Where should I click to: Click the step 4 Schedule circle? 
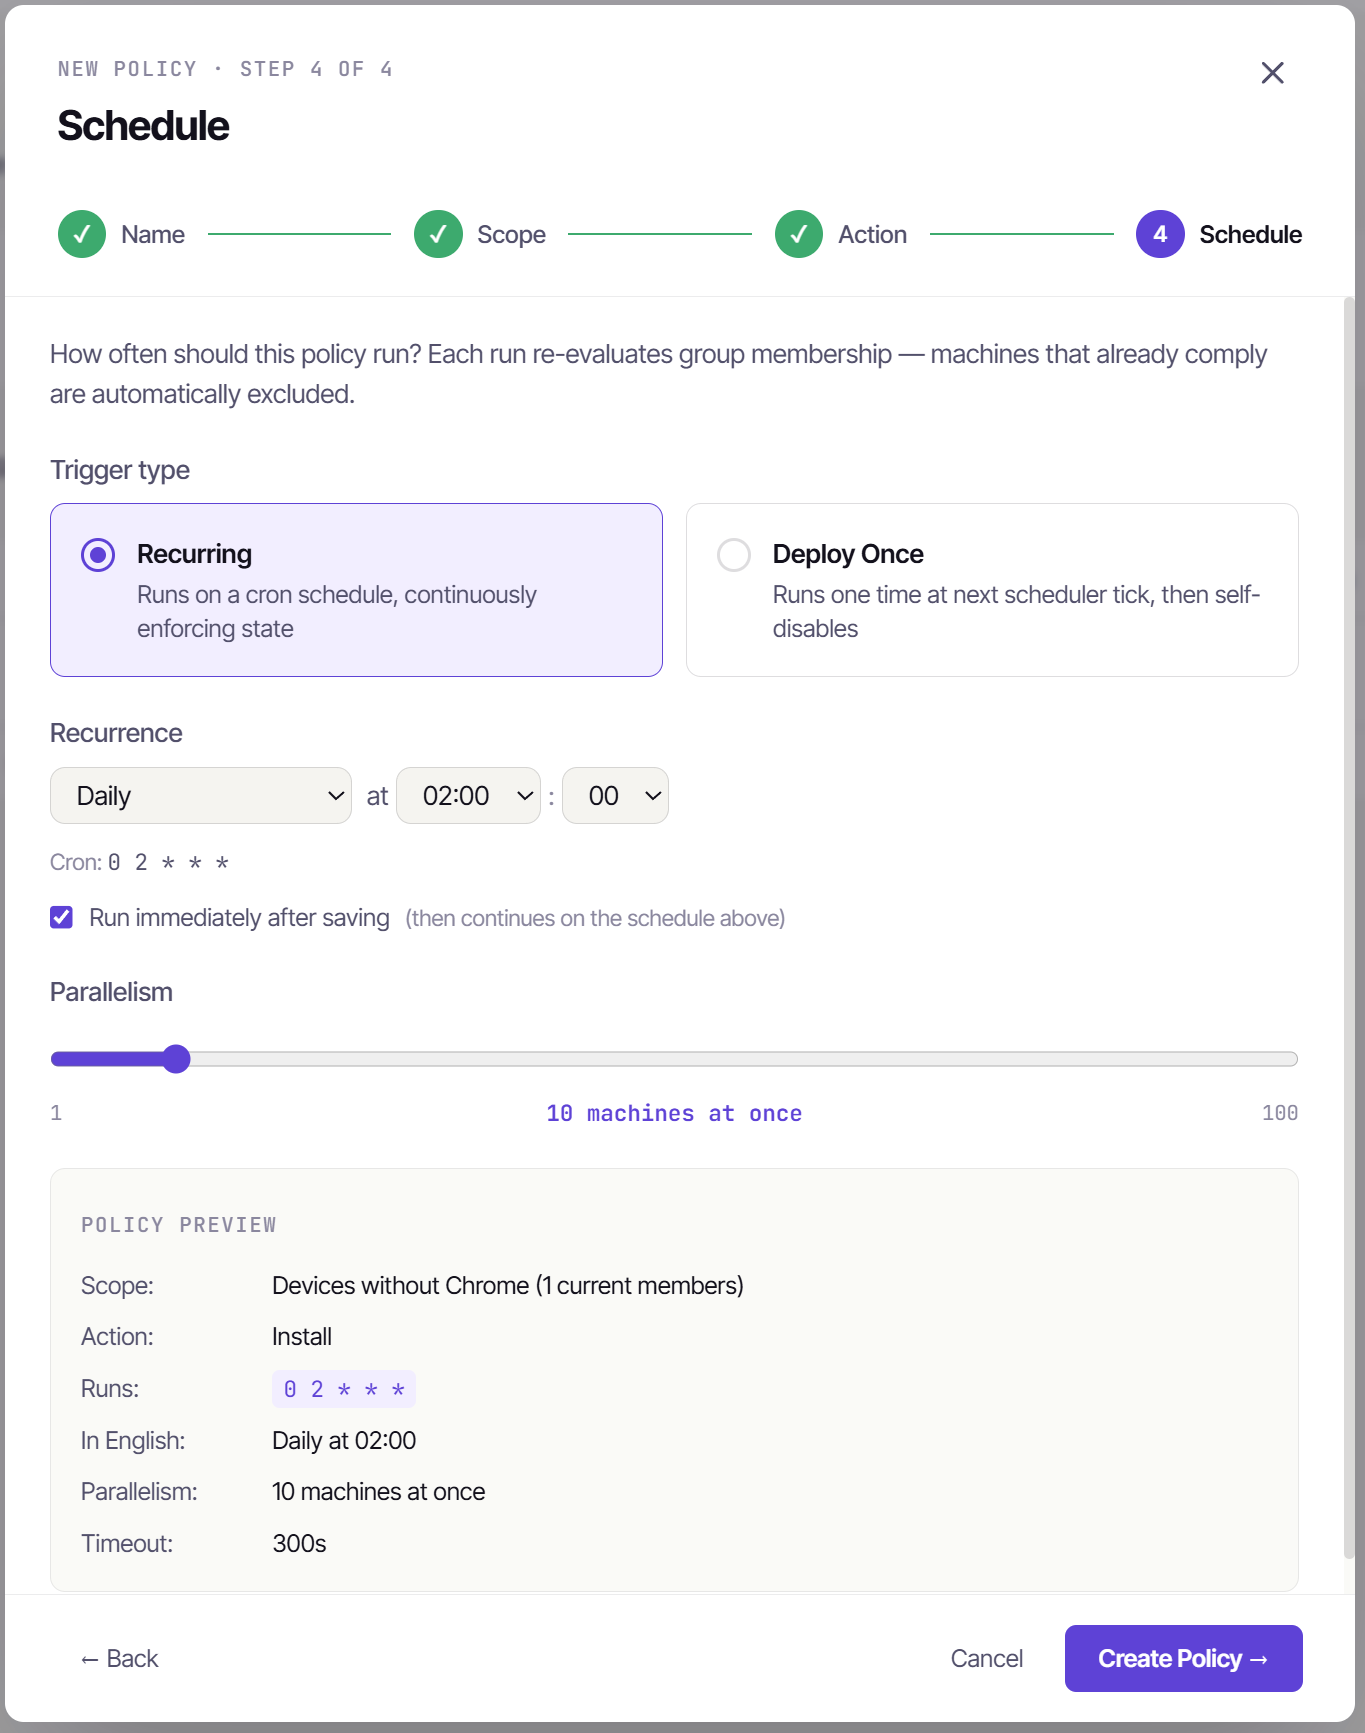(1160, 235)
